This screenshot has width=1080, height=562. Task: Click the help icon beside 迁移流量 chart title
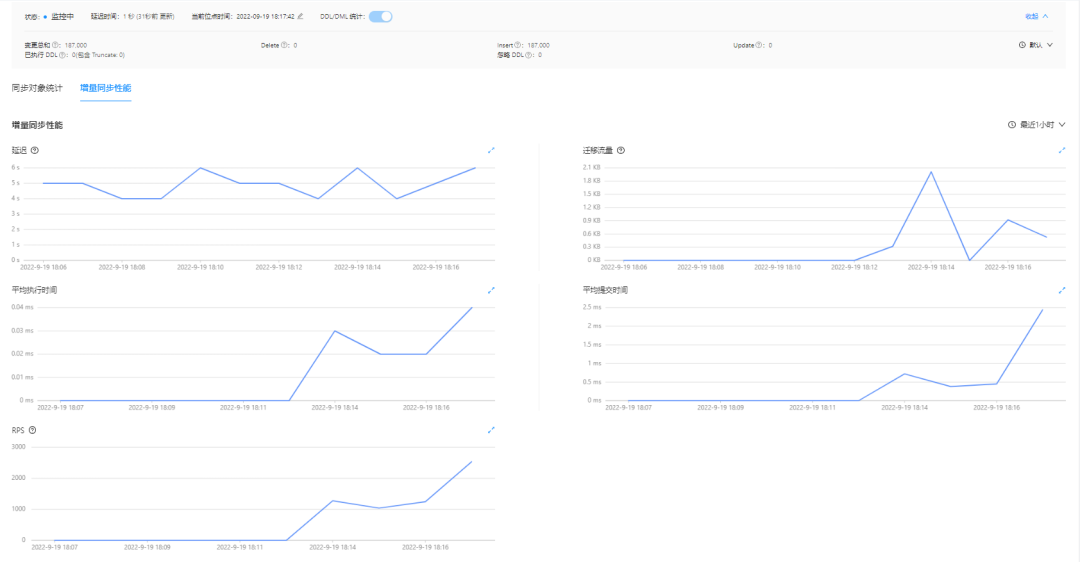tap(621, 150)
